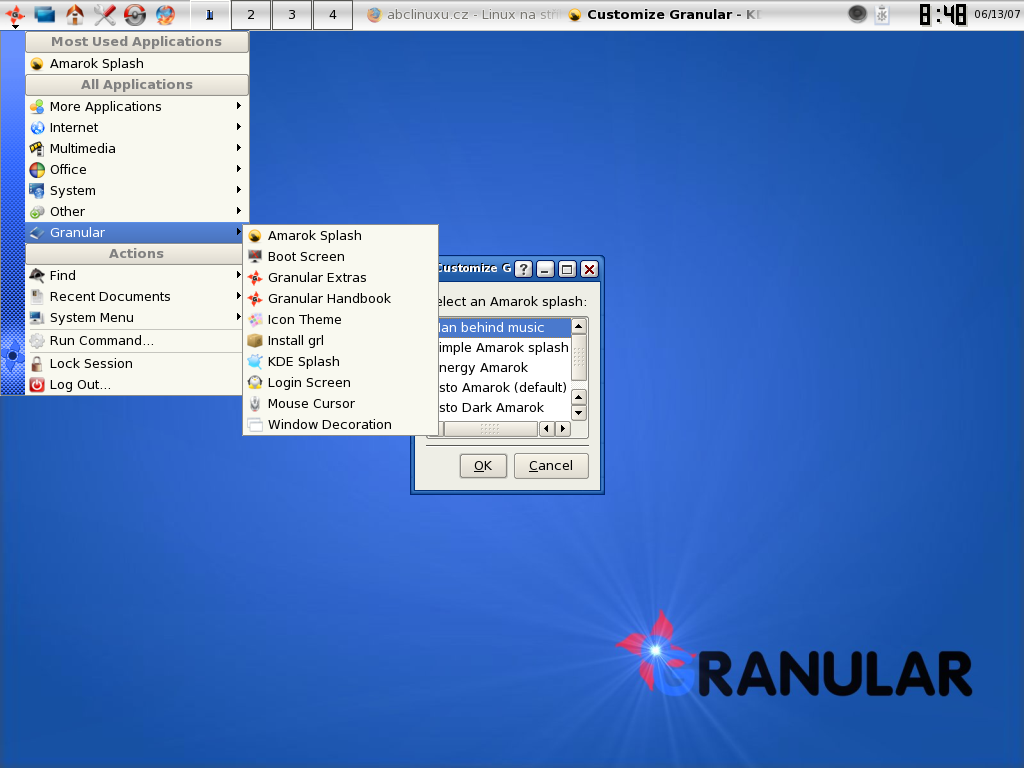The height and width of the screenshot is (768, 1024).
Task: Click the Show Desktop panel icon
Action: (45, 15)
